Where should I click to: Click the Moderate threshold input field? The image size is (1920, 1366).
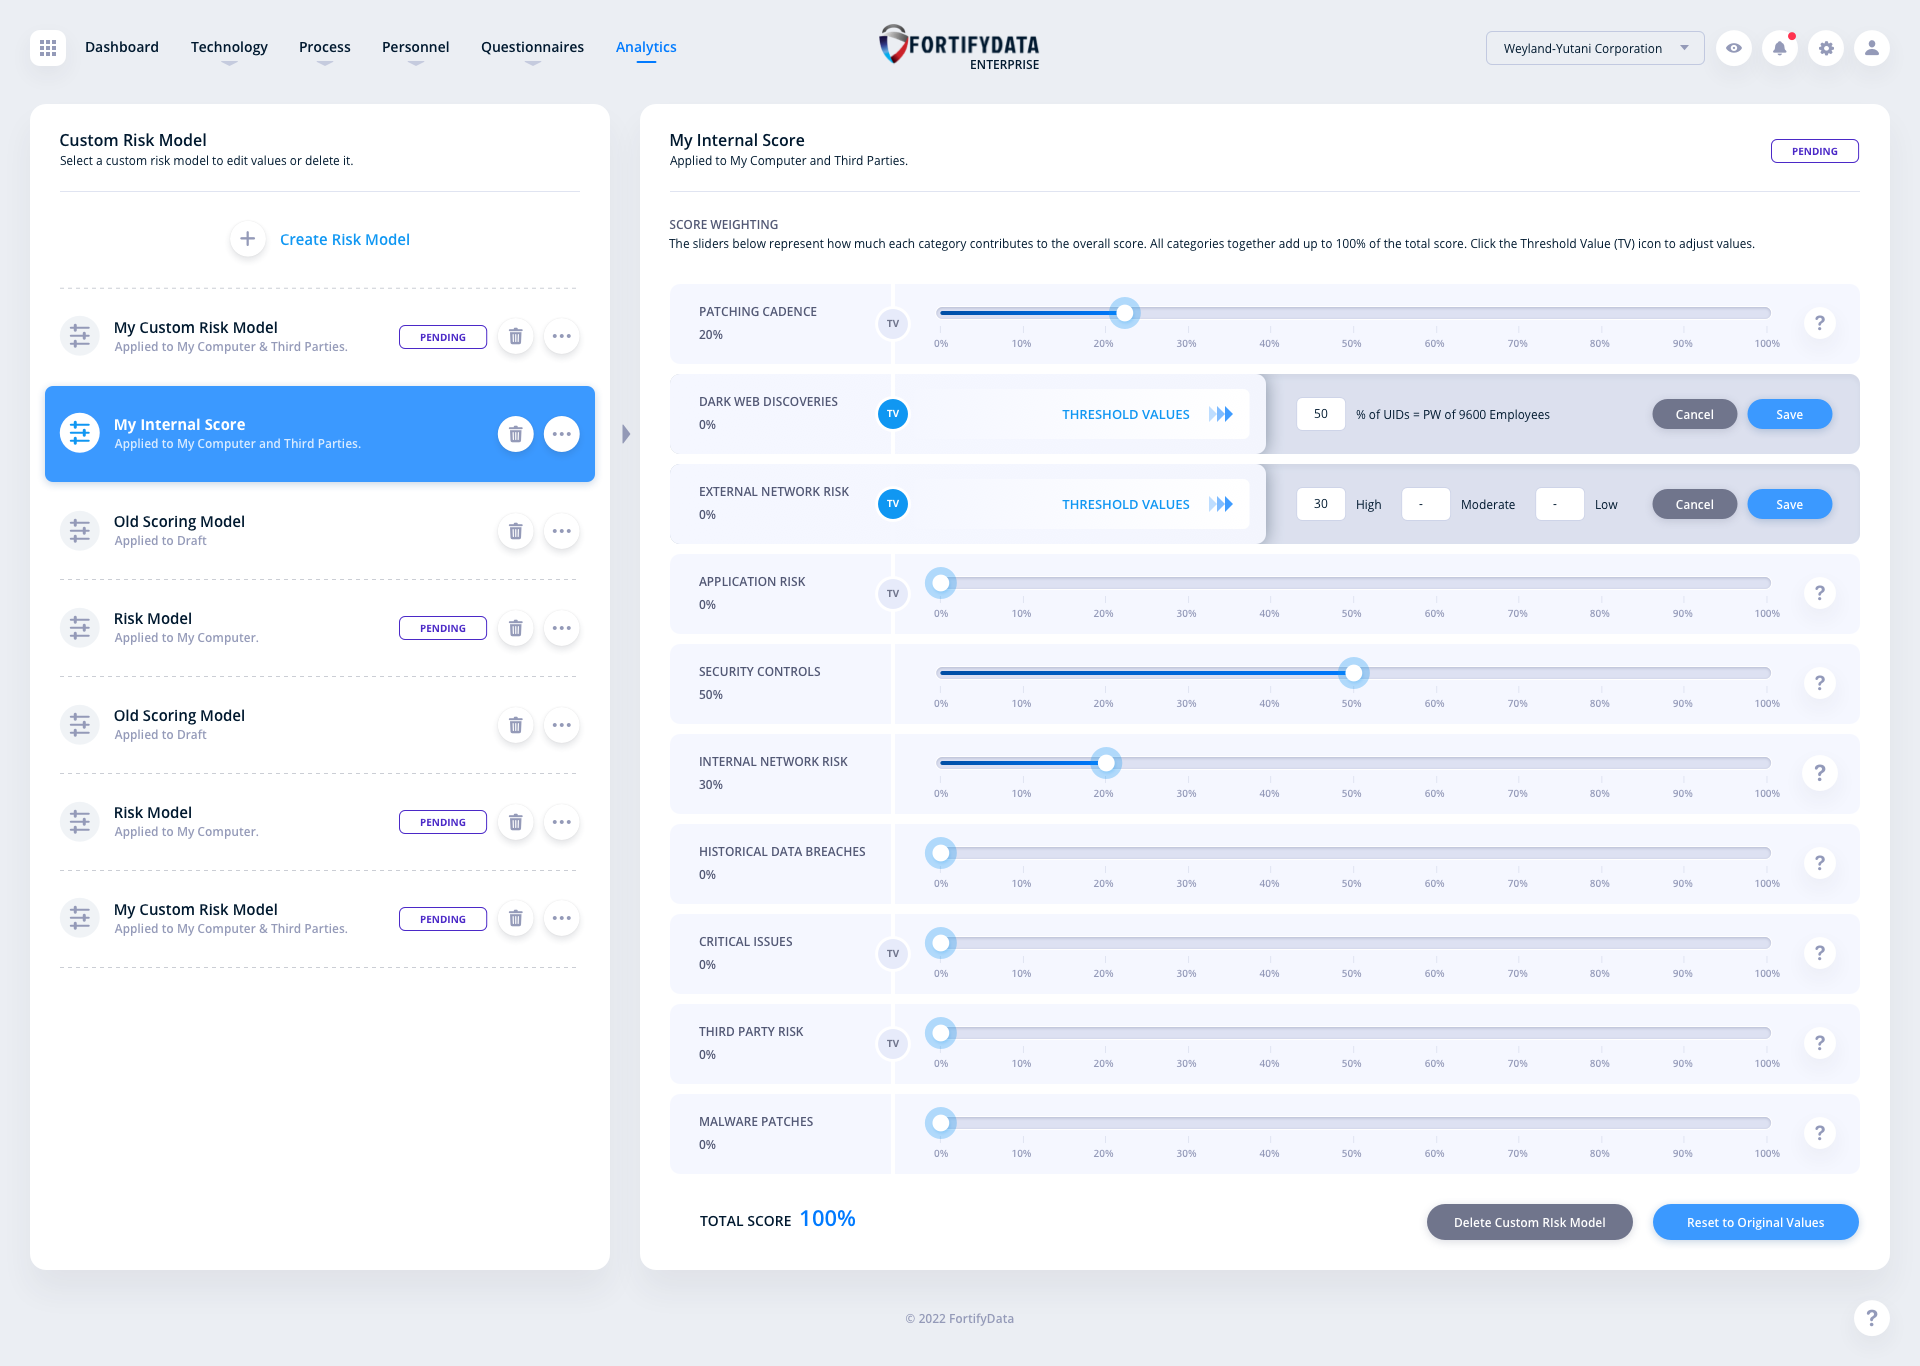click(1425, 504)
